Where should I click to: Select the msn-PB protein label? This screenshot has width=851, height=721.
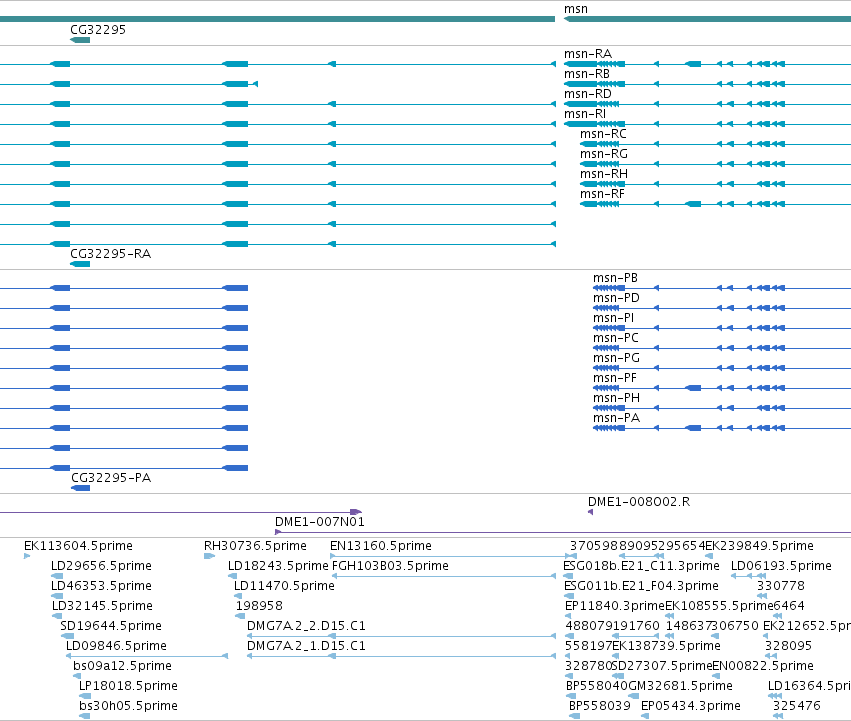pyautogui.click(x=615, y=278)
